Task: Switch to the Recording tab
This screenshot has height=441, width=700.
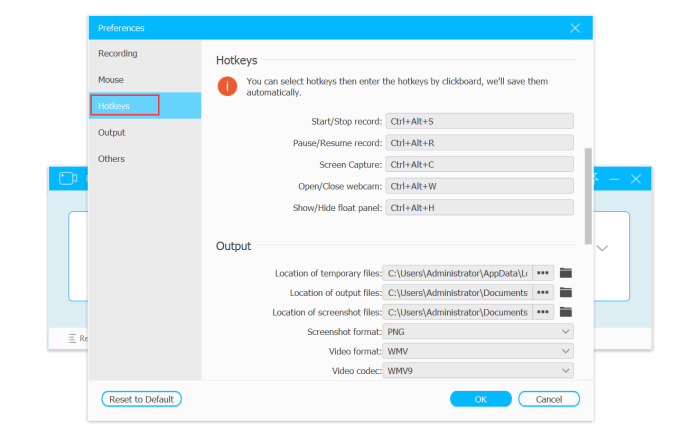Action: tap(118, 53)
